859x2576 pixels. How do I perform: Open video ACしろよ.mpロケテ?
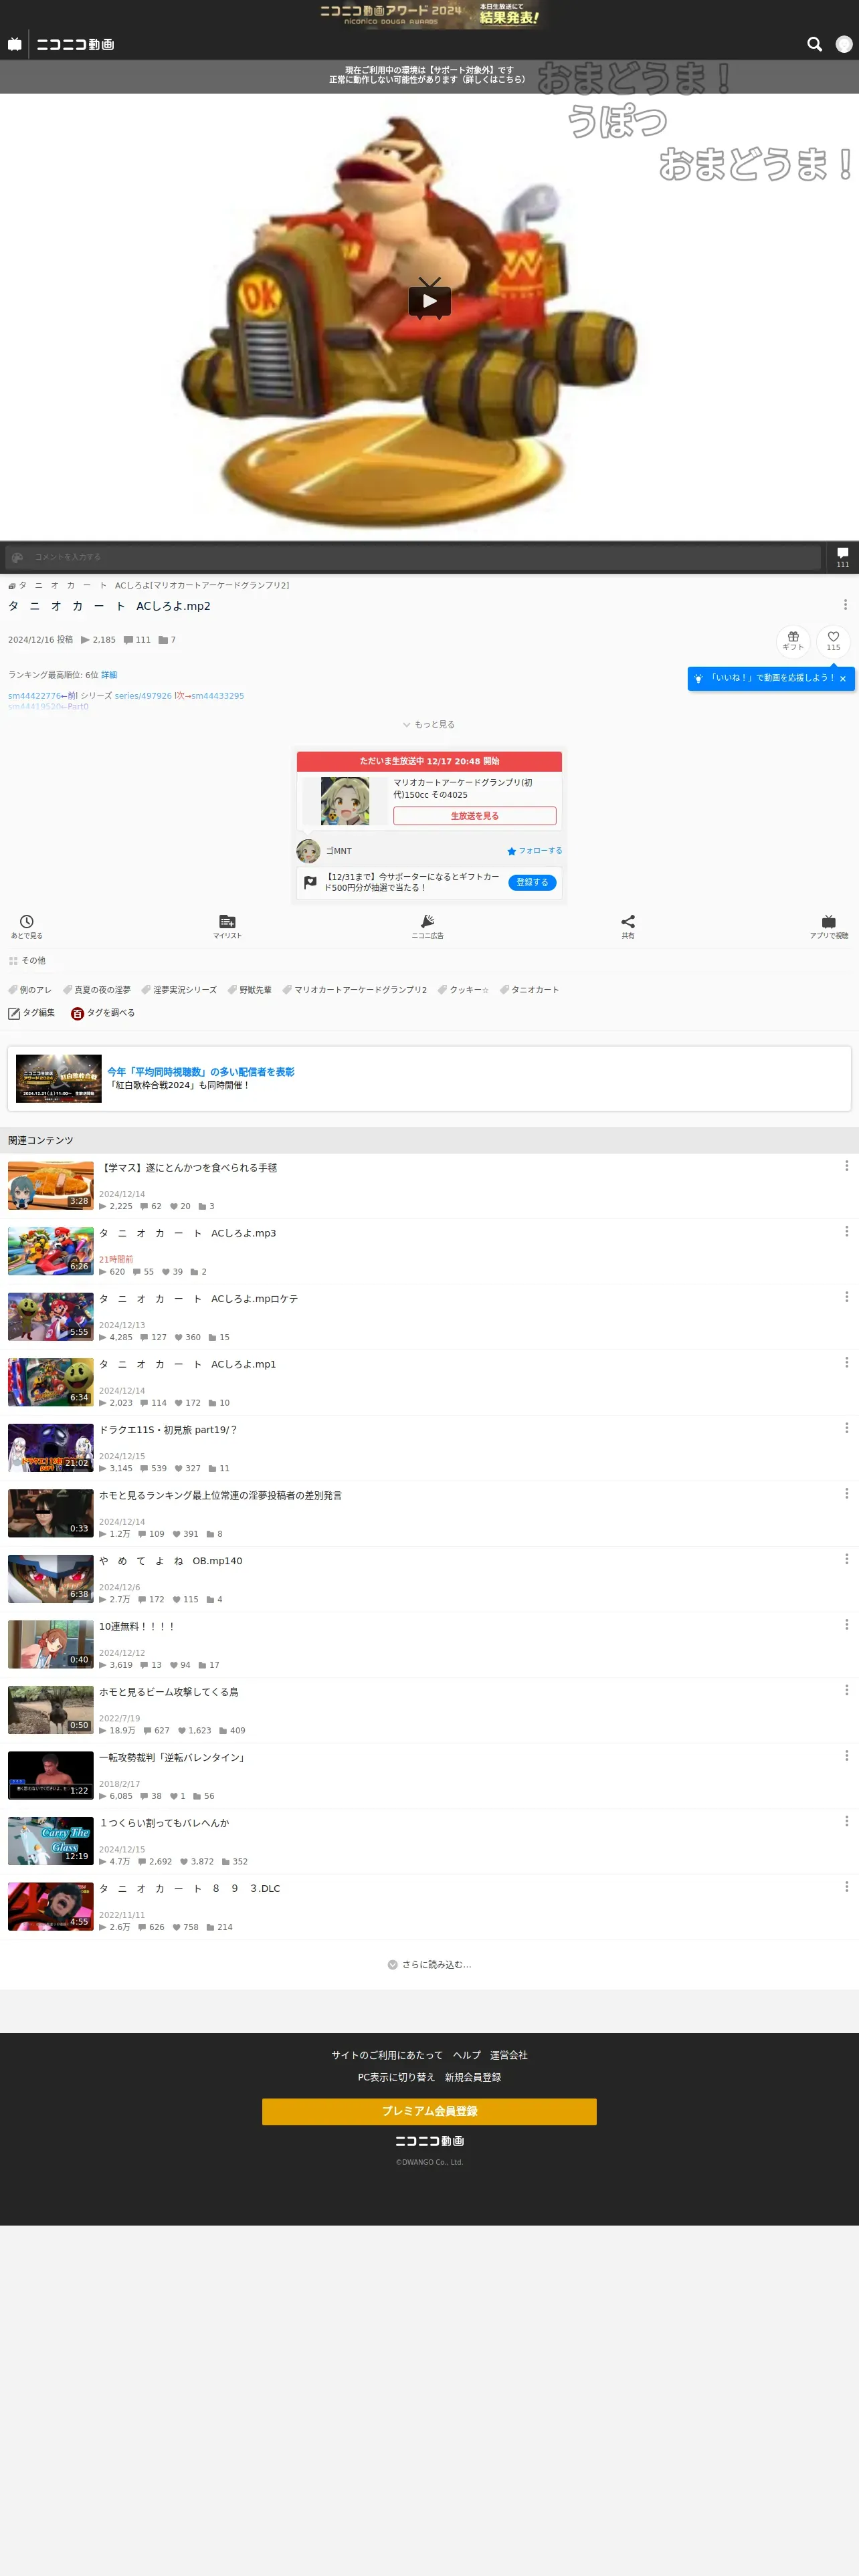[198, 1299]
